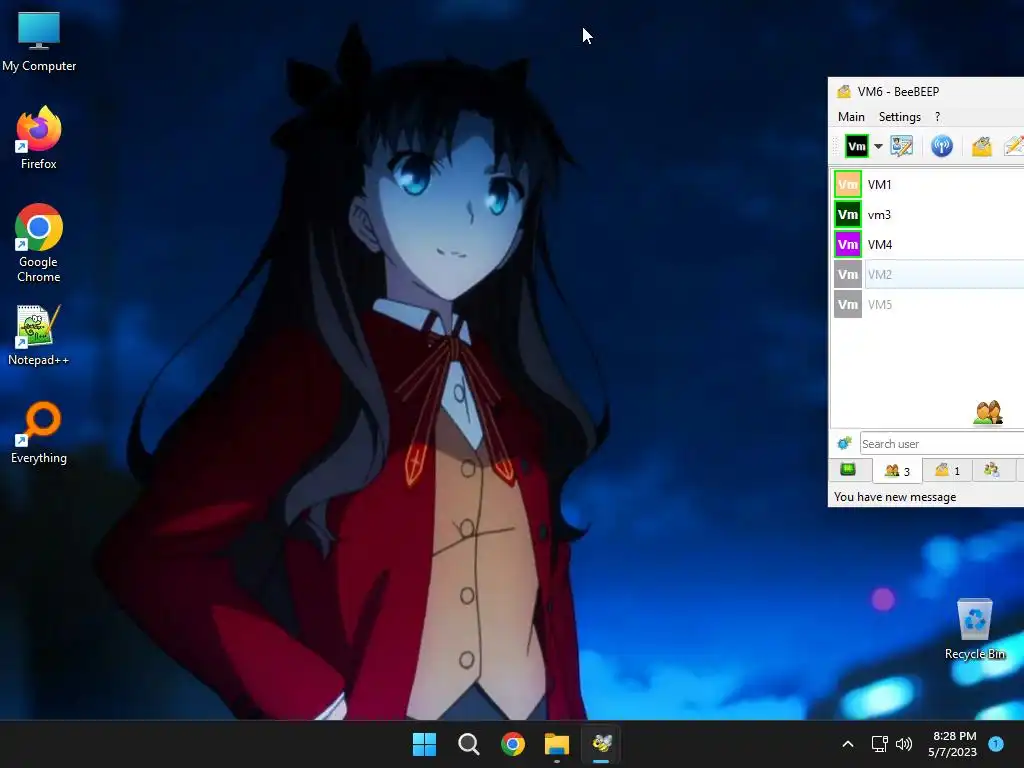The height and width of the screenshot is (768, 1024).
Task: Click the blue broadcast antenna icon
Action: coord(941,146)
